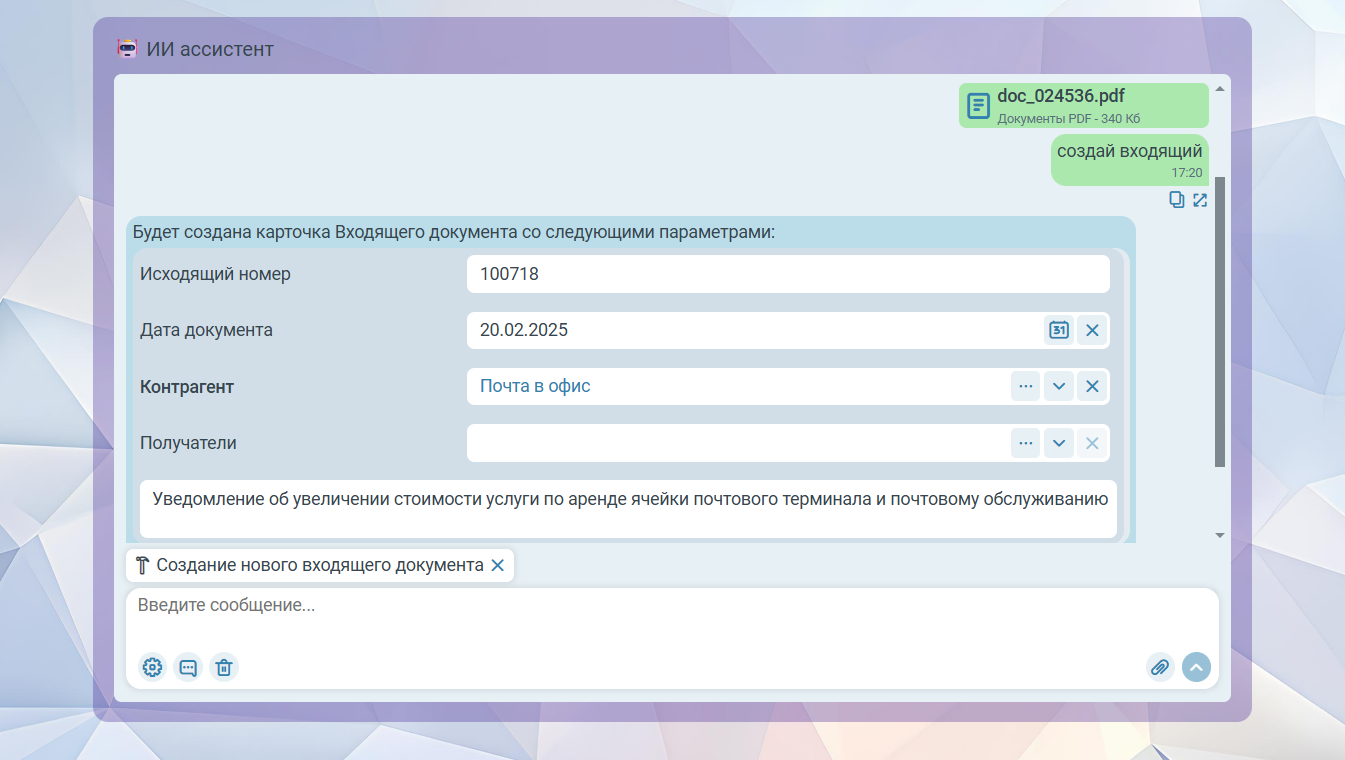
Task: Open Контрагент selection dialog via ellipsis
Action: coord(1025,386)
